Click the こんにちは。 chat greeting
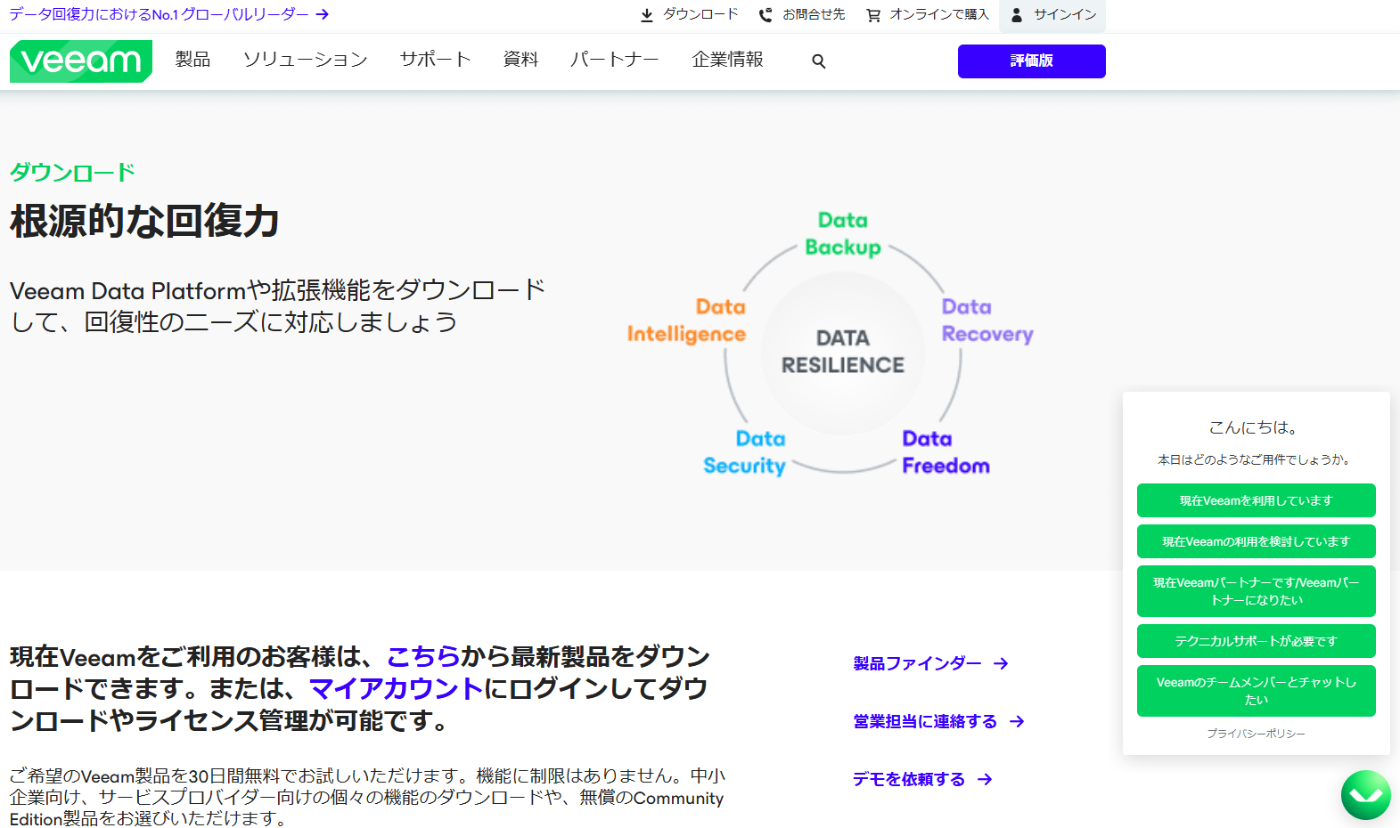 pyautogui.click(x=1253, y=427)
